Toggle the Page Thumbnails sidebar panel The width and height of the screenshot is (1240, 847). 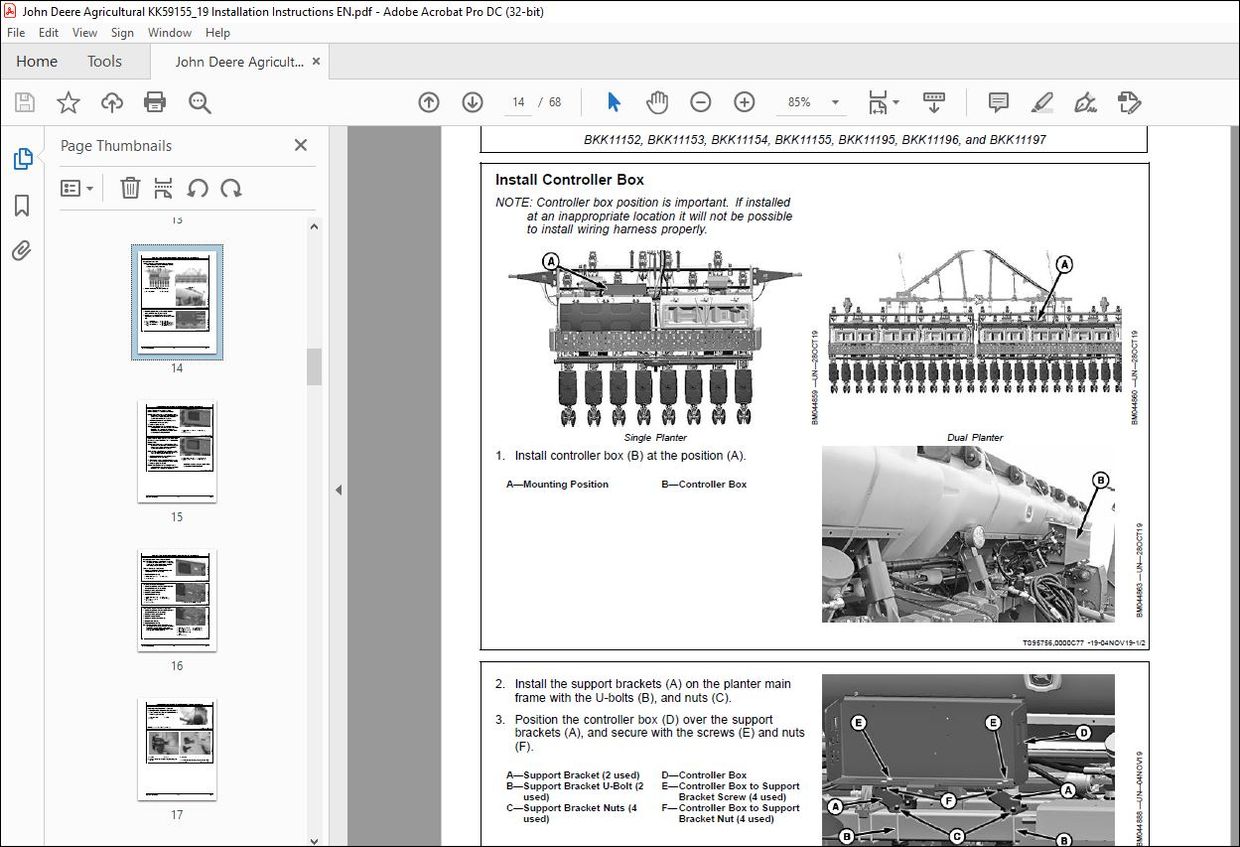22,158
